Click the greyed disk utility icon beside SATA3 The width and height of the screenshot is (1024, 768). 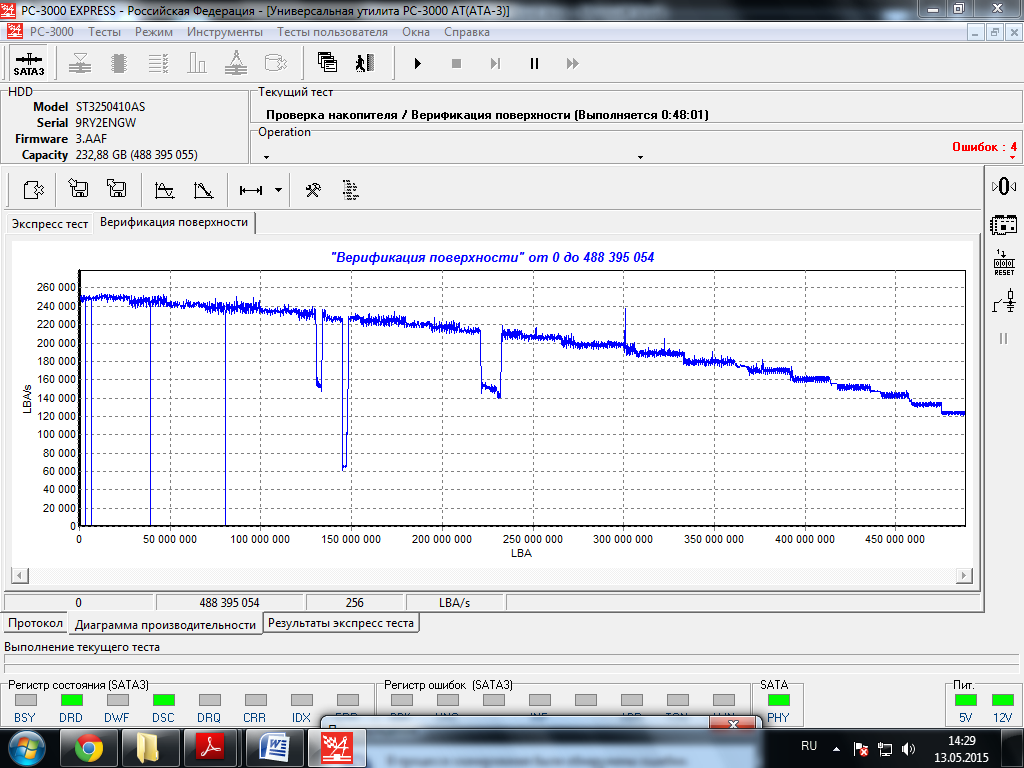[80, 63]
